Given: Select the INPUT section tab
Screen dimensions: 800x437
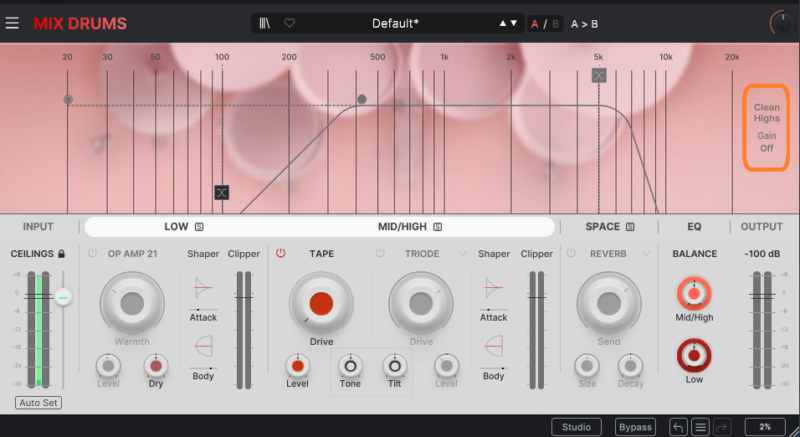Looking at the screenshot, I should pyautogui.click(x=38, y=227).
